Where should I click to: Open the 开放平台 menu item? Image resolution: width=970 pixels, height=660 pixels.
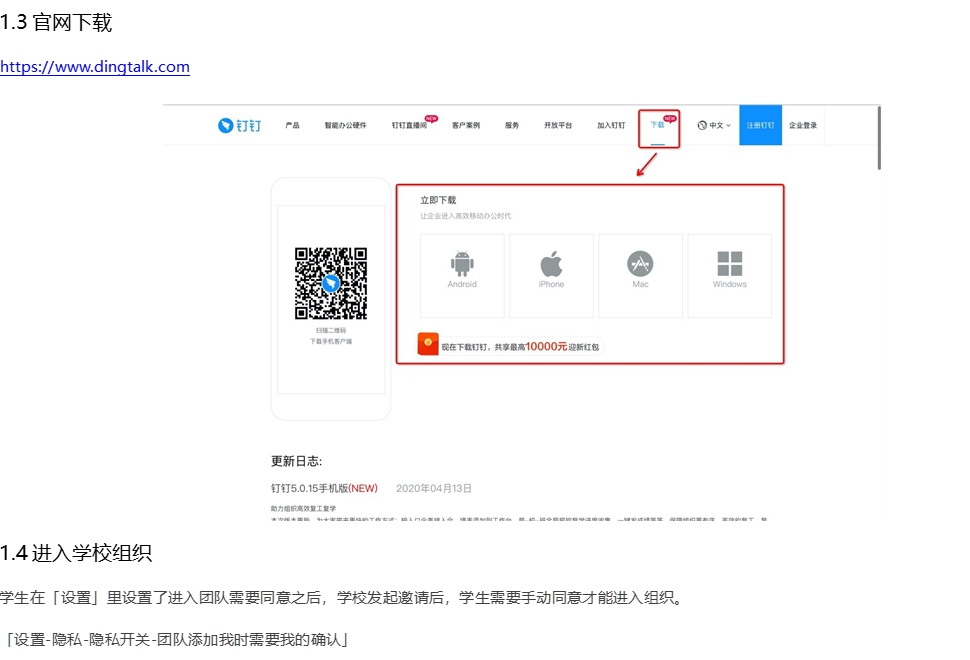point(558,126)
